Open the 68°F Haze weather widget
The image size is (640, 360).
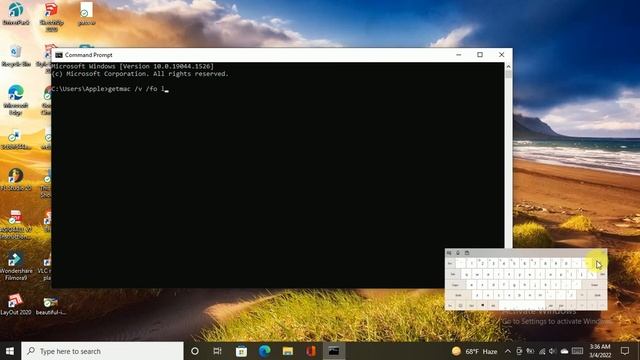(474, 351)
